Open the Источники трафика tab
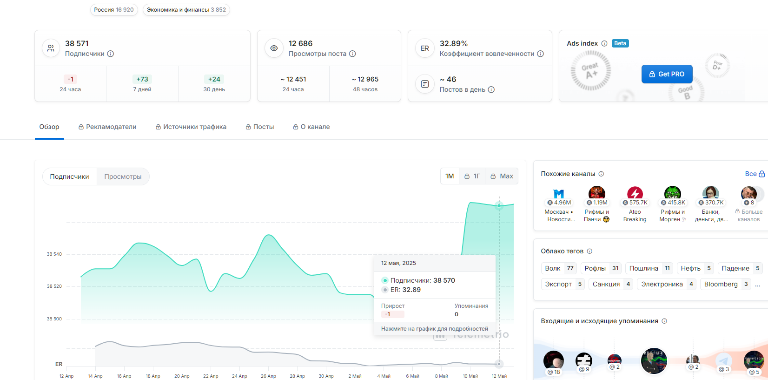The image size is (768, 380). (191, 127)
